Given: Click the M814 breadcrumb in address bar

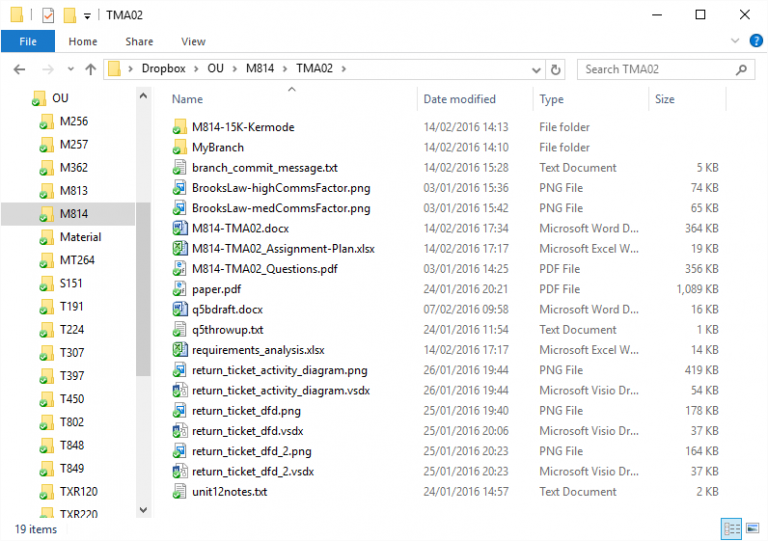Looking at the screenshot, I should (x=260, y=69).
